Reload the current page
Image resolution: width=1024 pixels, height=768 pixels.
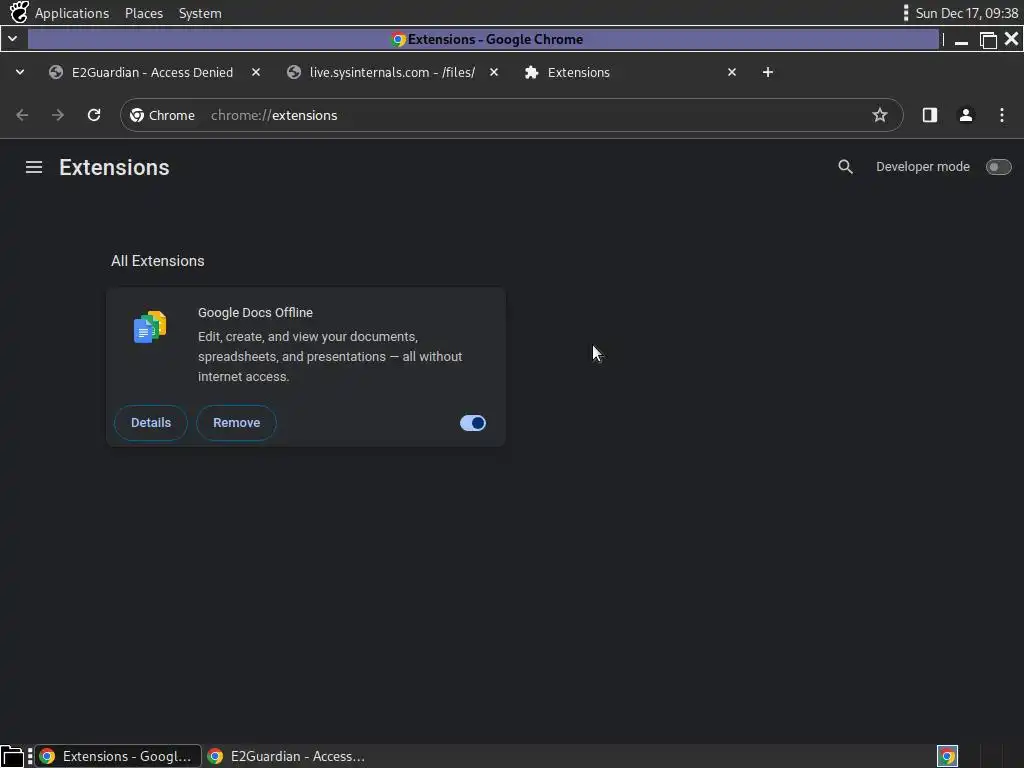point(94,115)
